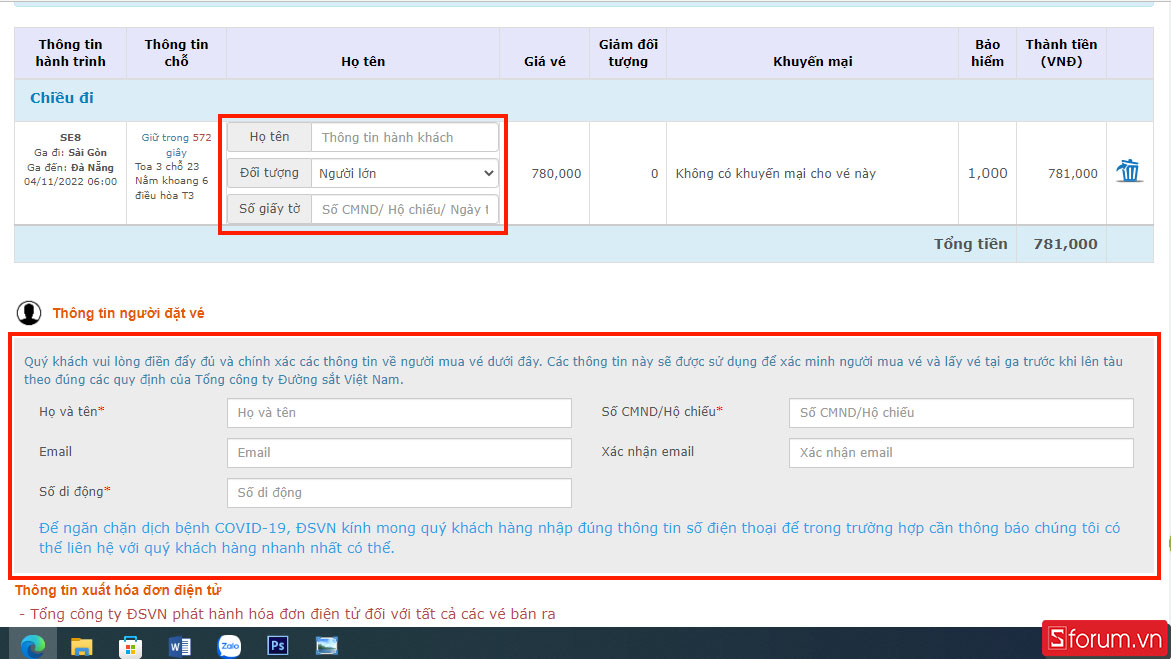Focus the Xác nhận email field
1171x659 pixels.
[960, 452]
